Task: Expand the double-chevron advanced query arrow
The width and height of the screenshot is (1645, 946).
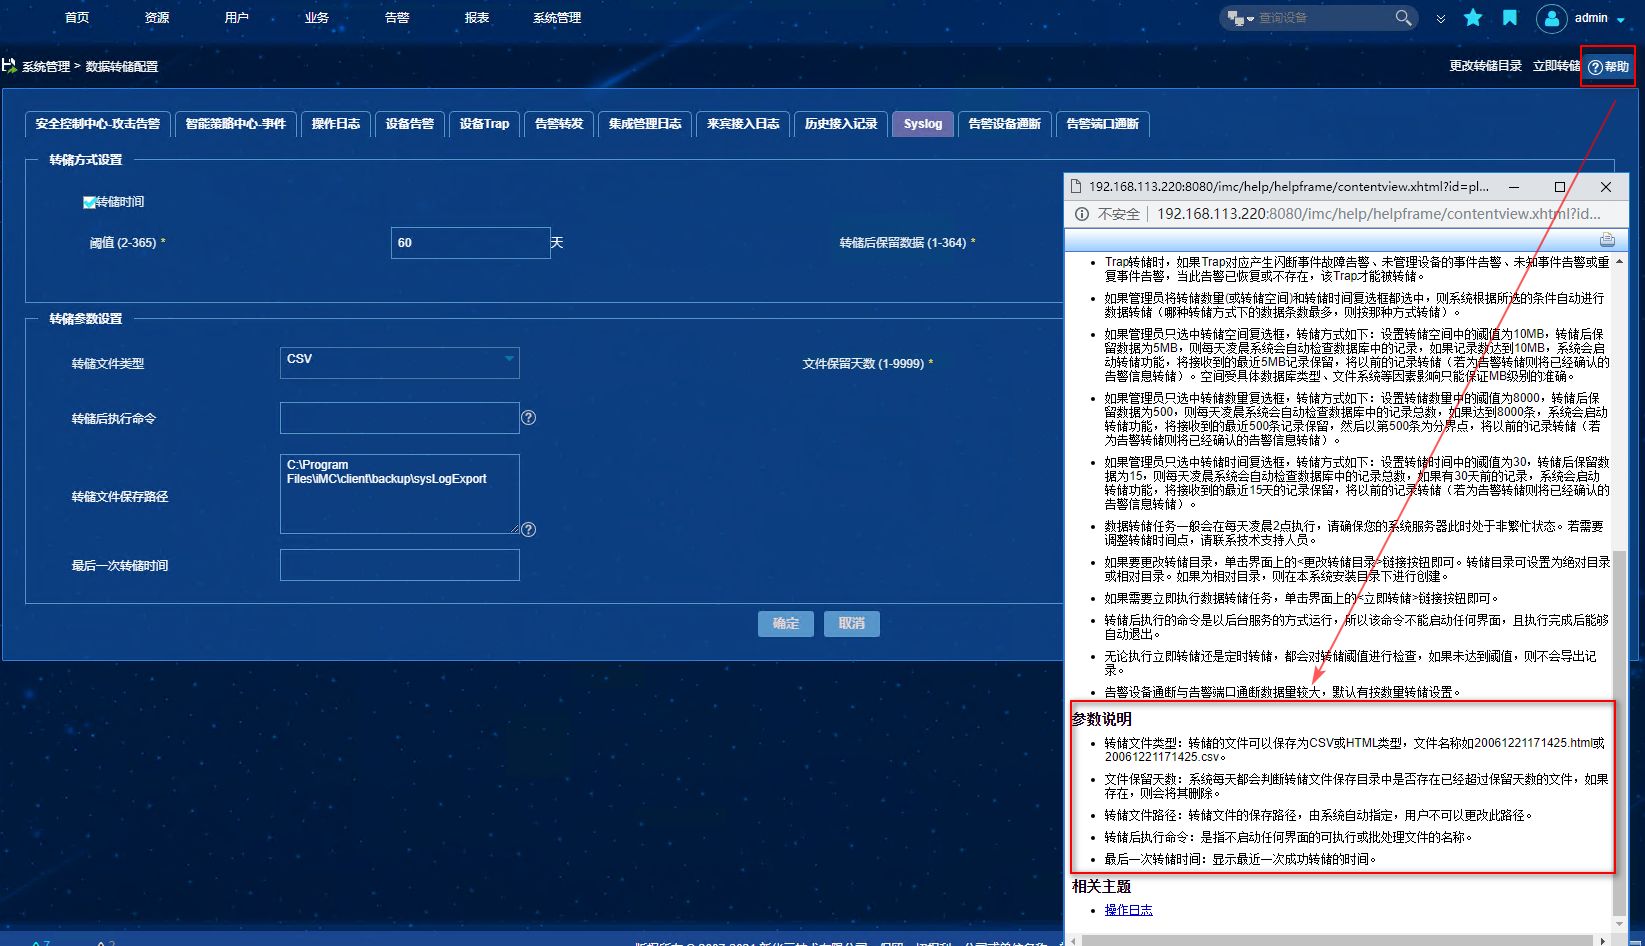Action: (x=1440, y=18)
